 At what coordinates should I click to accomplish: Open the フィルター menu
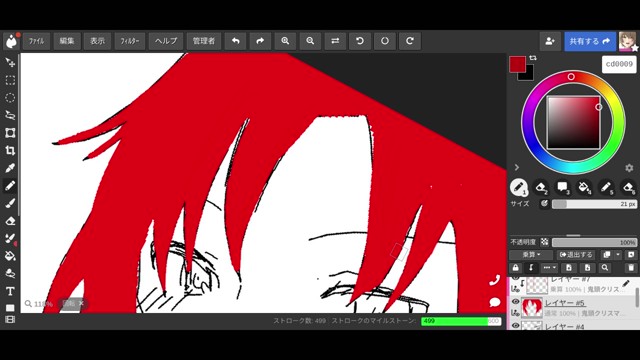point(130,41)
